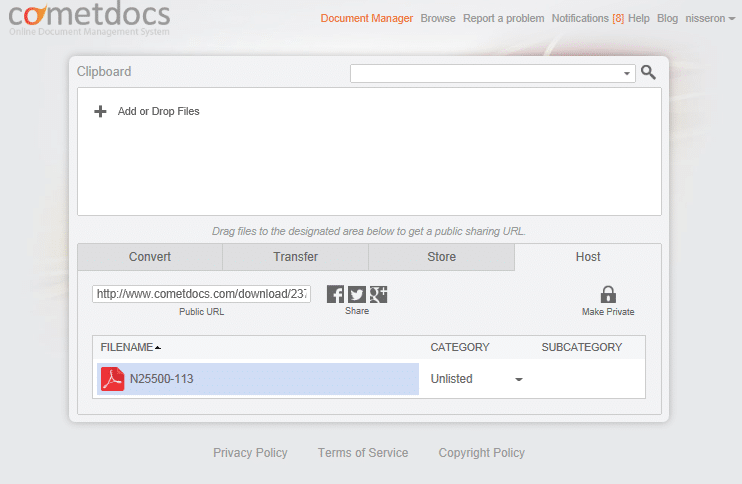The height and width of the screenshot is (484, 742).
Task: Click the PDF icon for N25500-113
Action: [x=112, y=379]
